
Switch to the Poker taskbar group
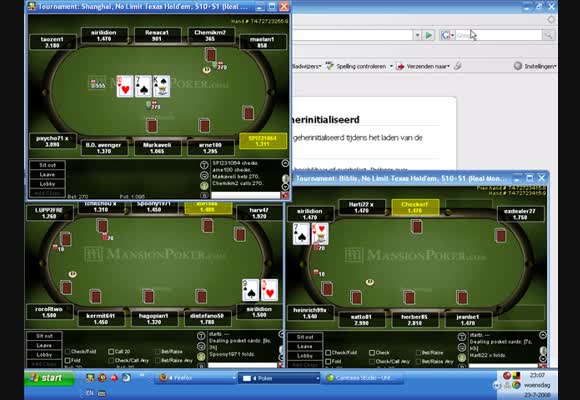[280, 378]
